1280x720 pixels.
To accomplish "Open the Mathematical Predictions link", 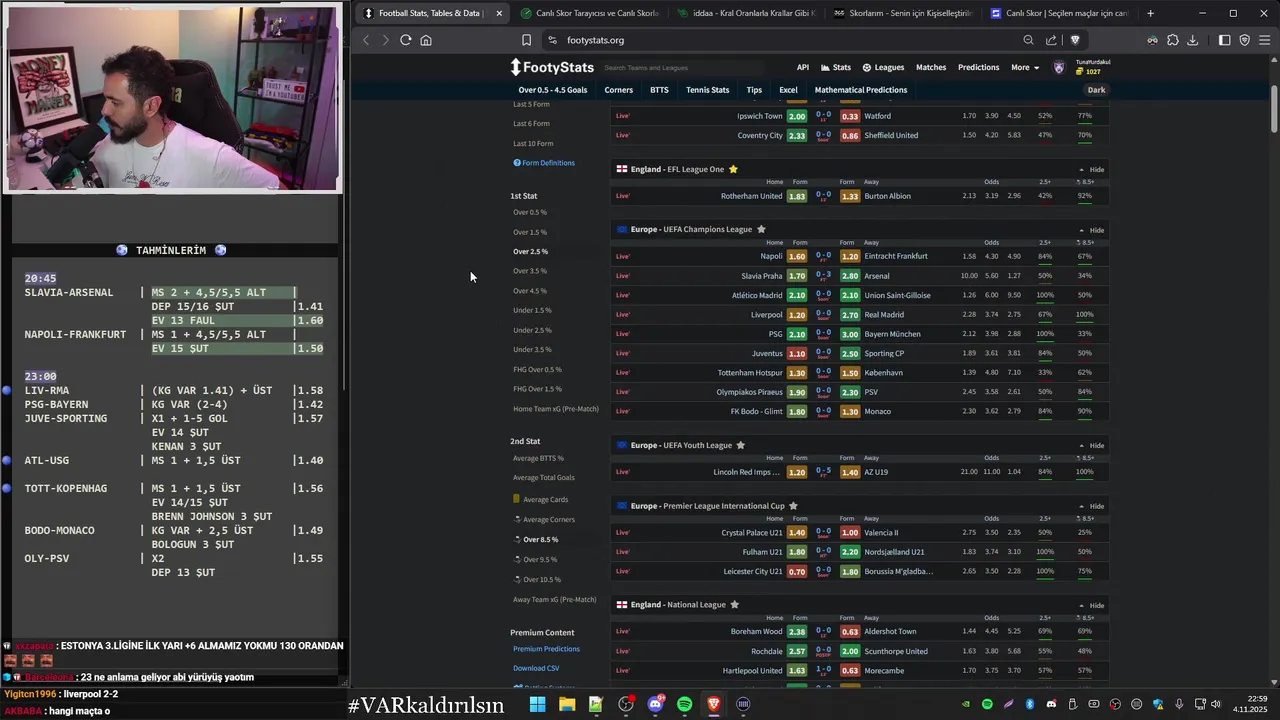I will click(861, 90).
